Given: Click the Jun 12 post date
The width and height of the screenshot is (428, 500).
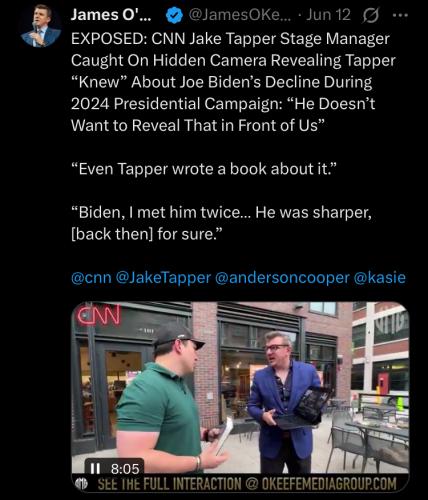Looking at the screenshot, I should pos(328,15).
